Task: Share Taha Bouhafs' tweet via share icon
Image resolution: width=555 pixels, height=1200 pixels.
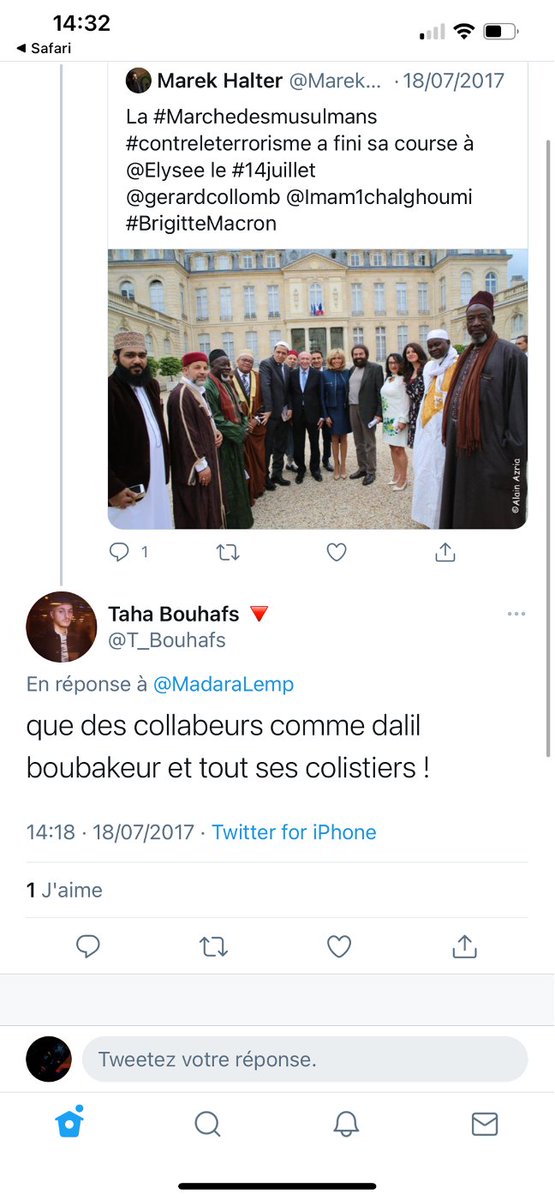Action: tap(464, 945)
